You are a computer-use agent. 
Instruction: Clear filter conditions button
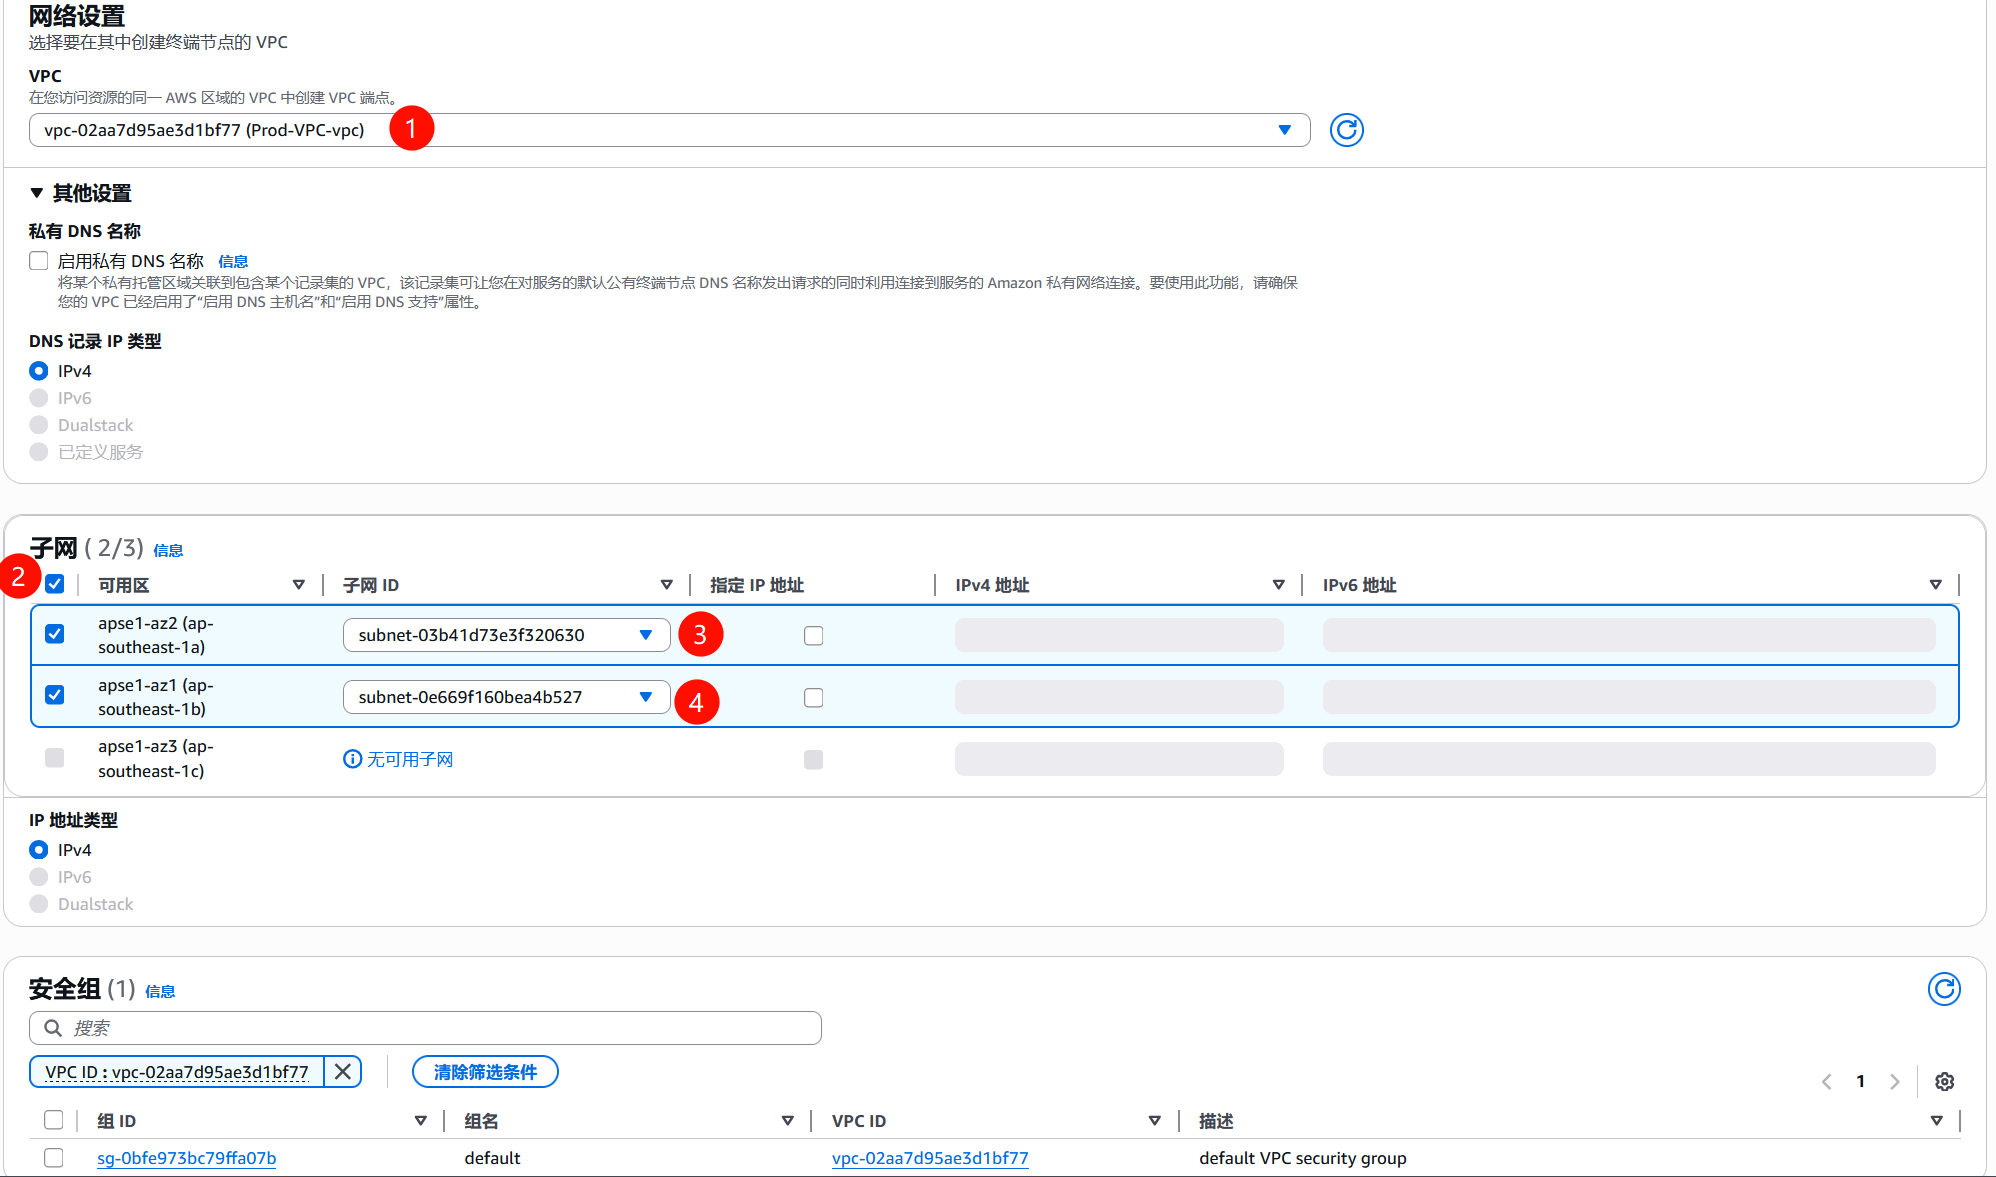coord(485,1072)
